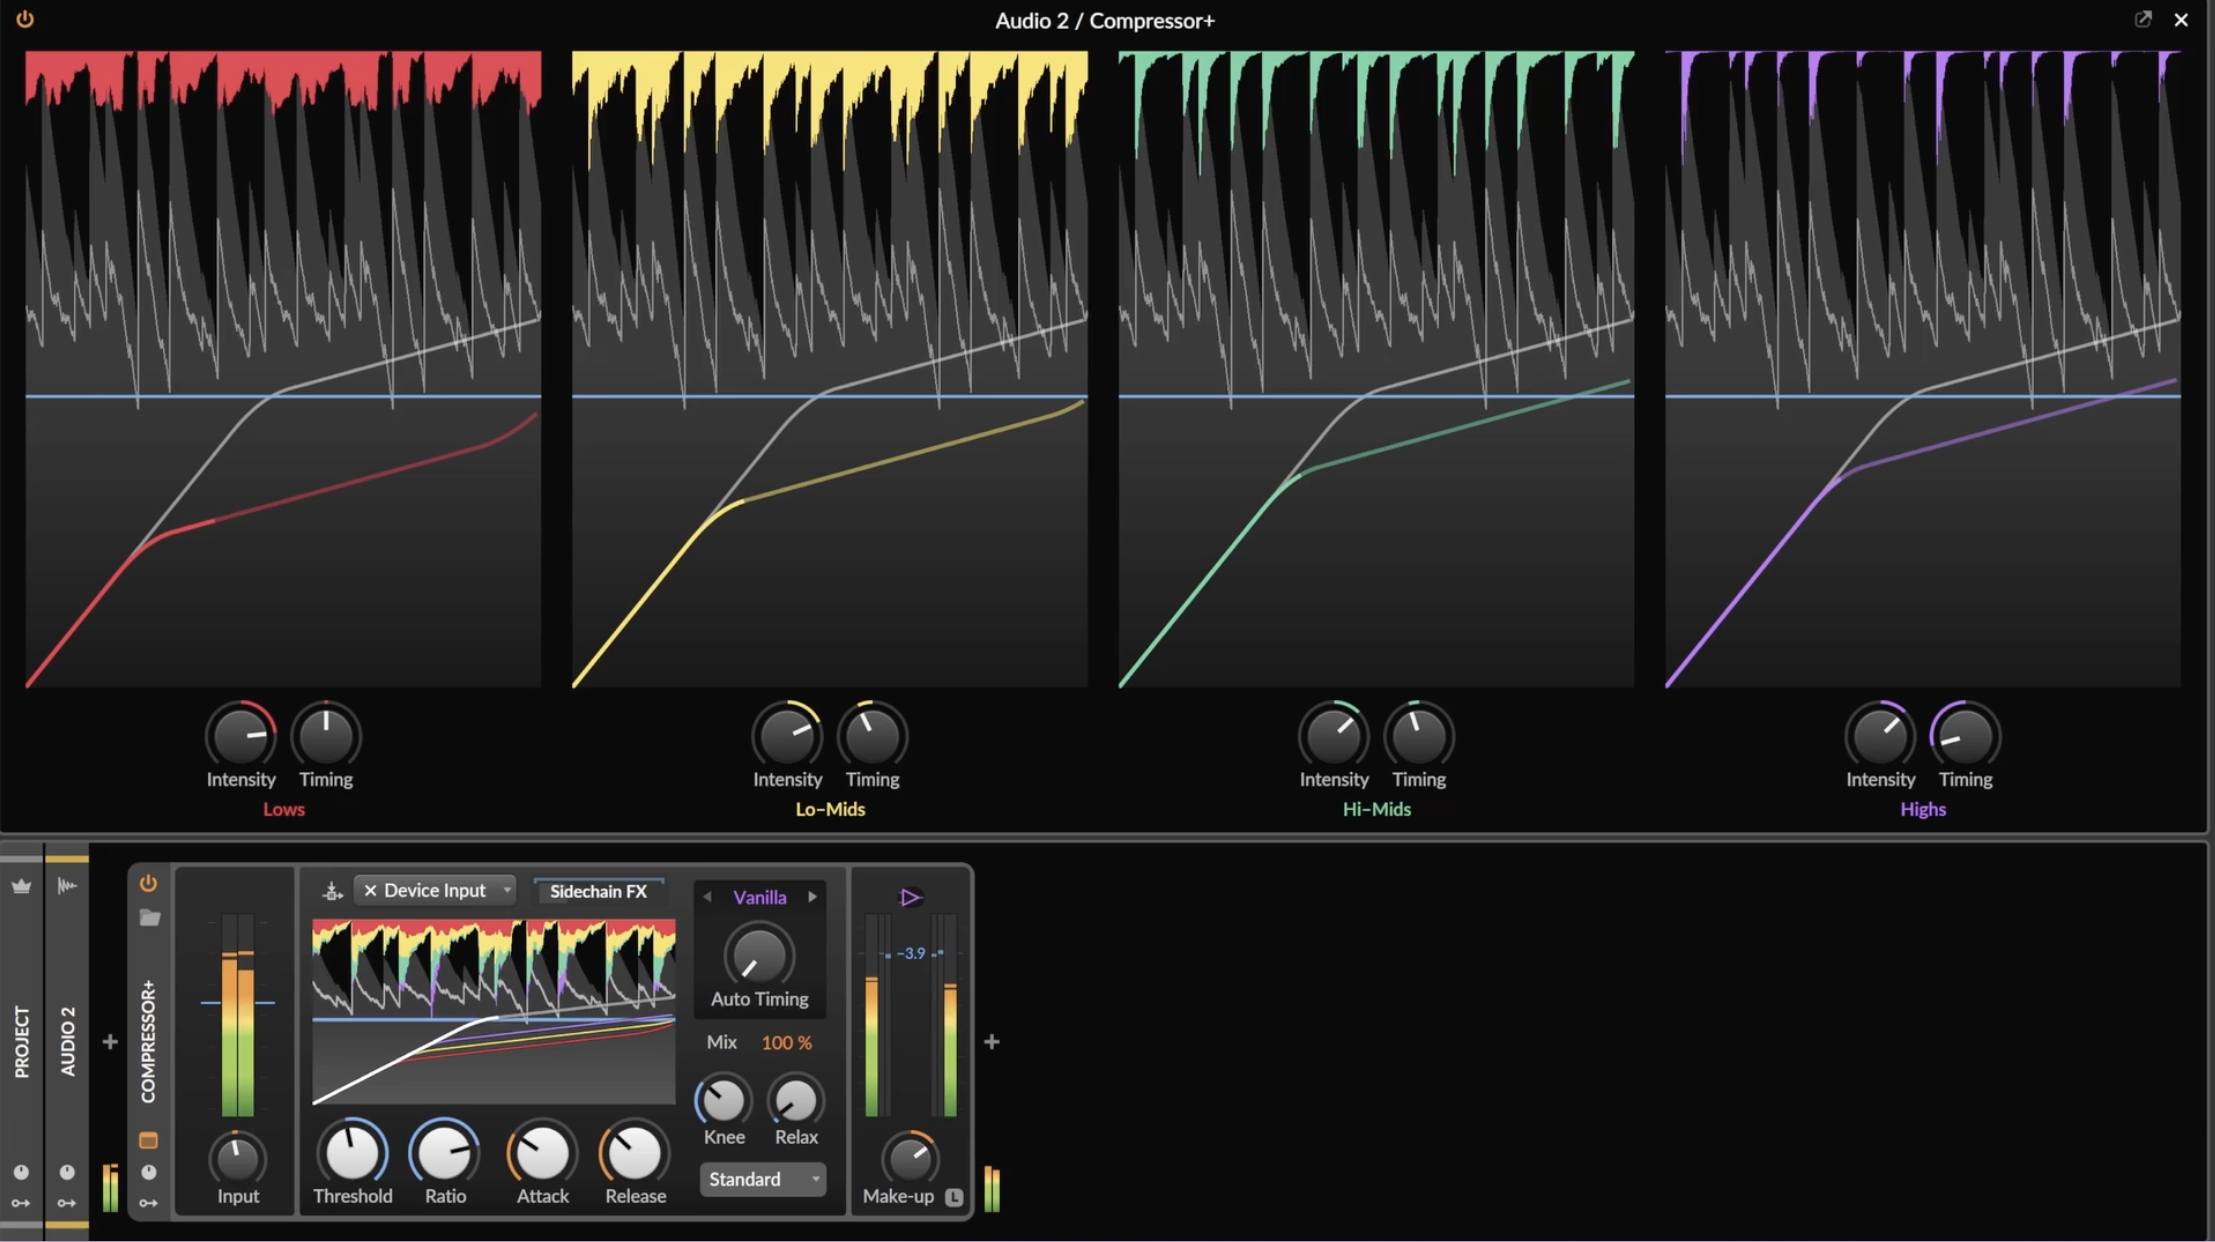
Task: Click the Input gain knob
Action: point(237,1158)
